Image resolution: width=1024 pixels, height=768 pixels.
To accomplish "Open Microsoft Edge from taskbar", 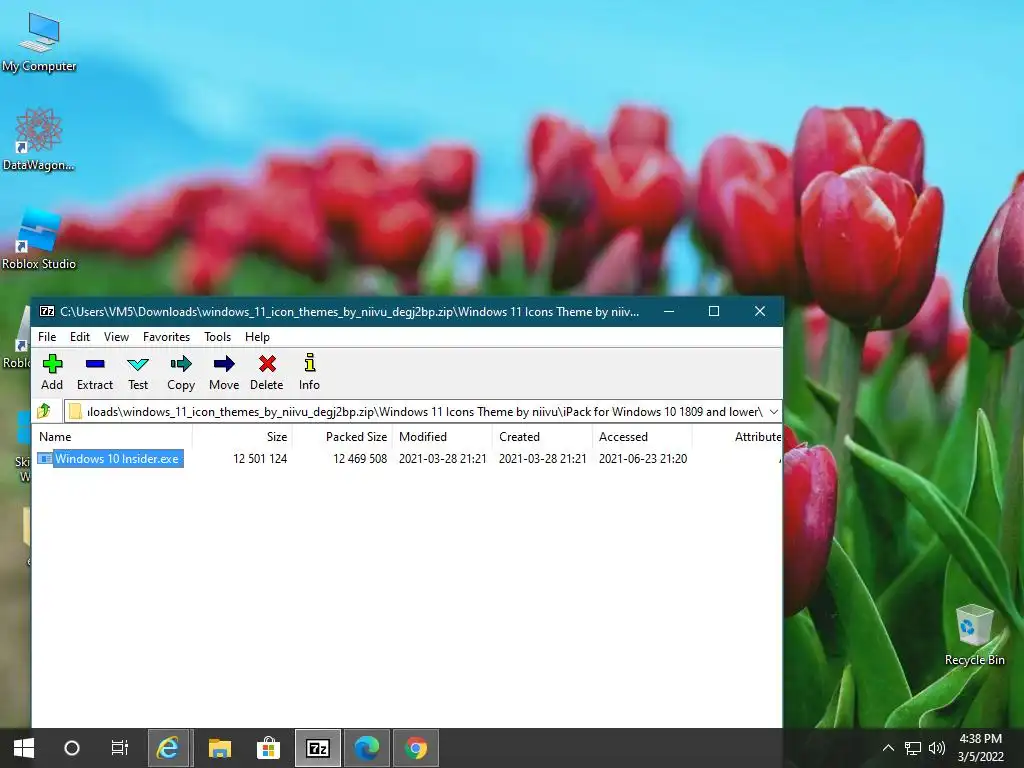I will (367, 748).
